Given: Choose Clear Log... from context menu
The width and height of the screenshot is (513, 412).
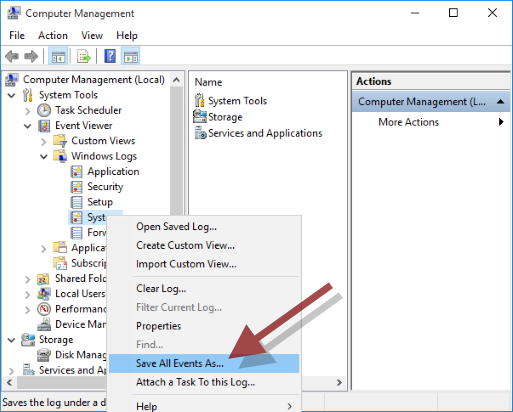Looking at the screenshot, I should [204, 288].
